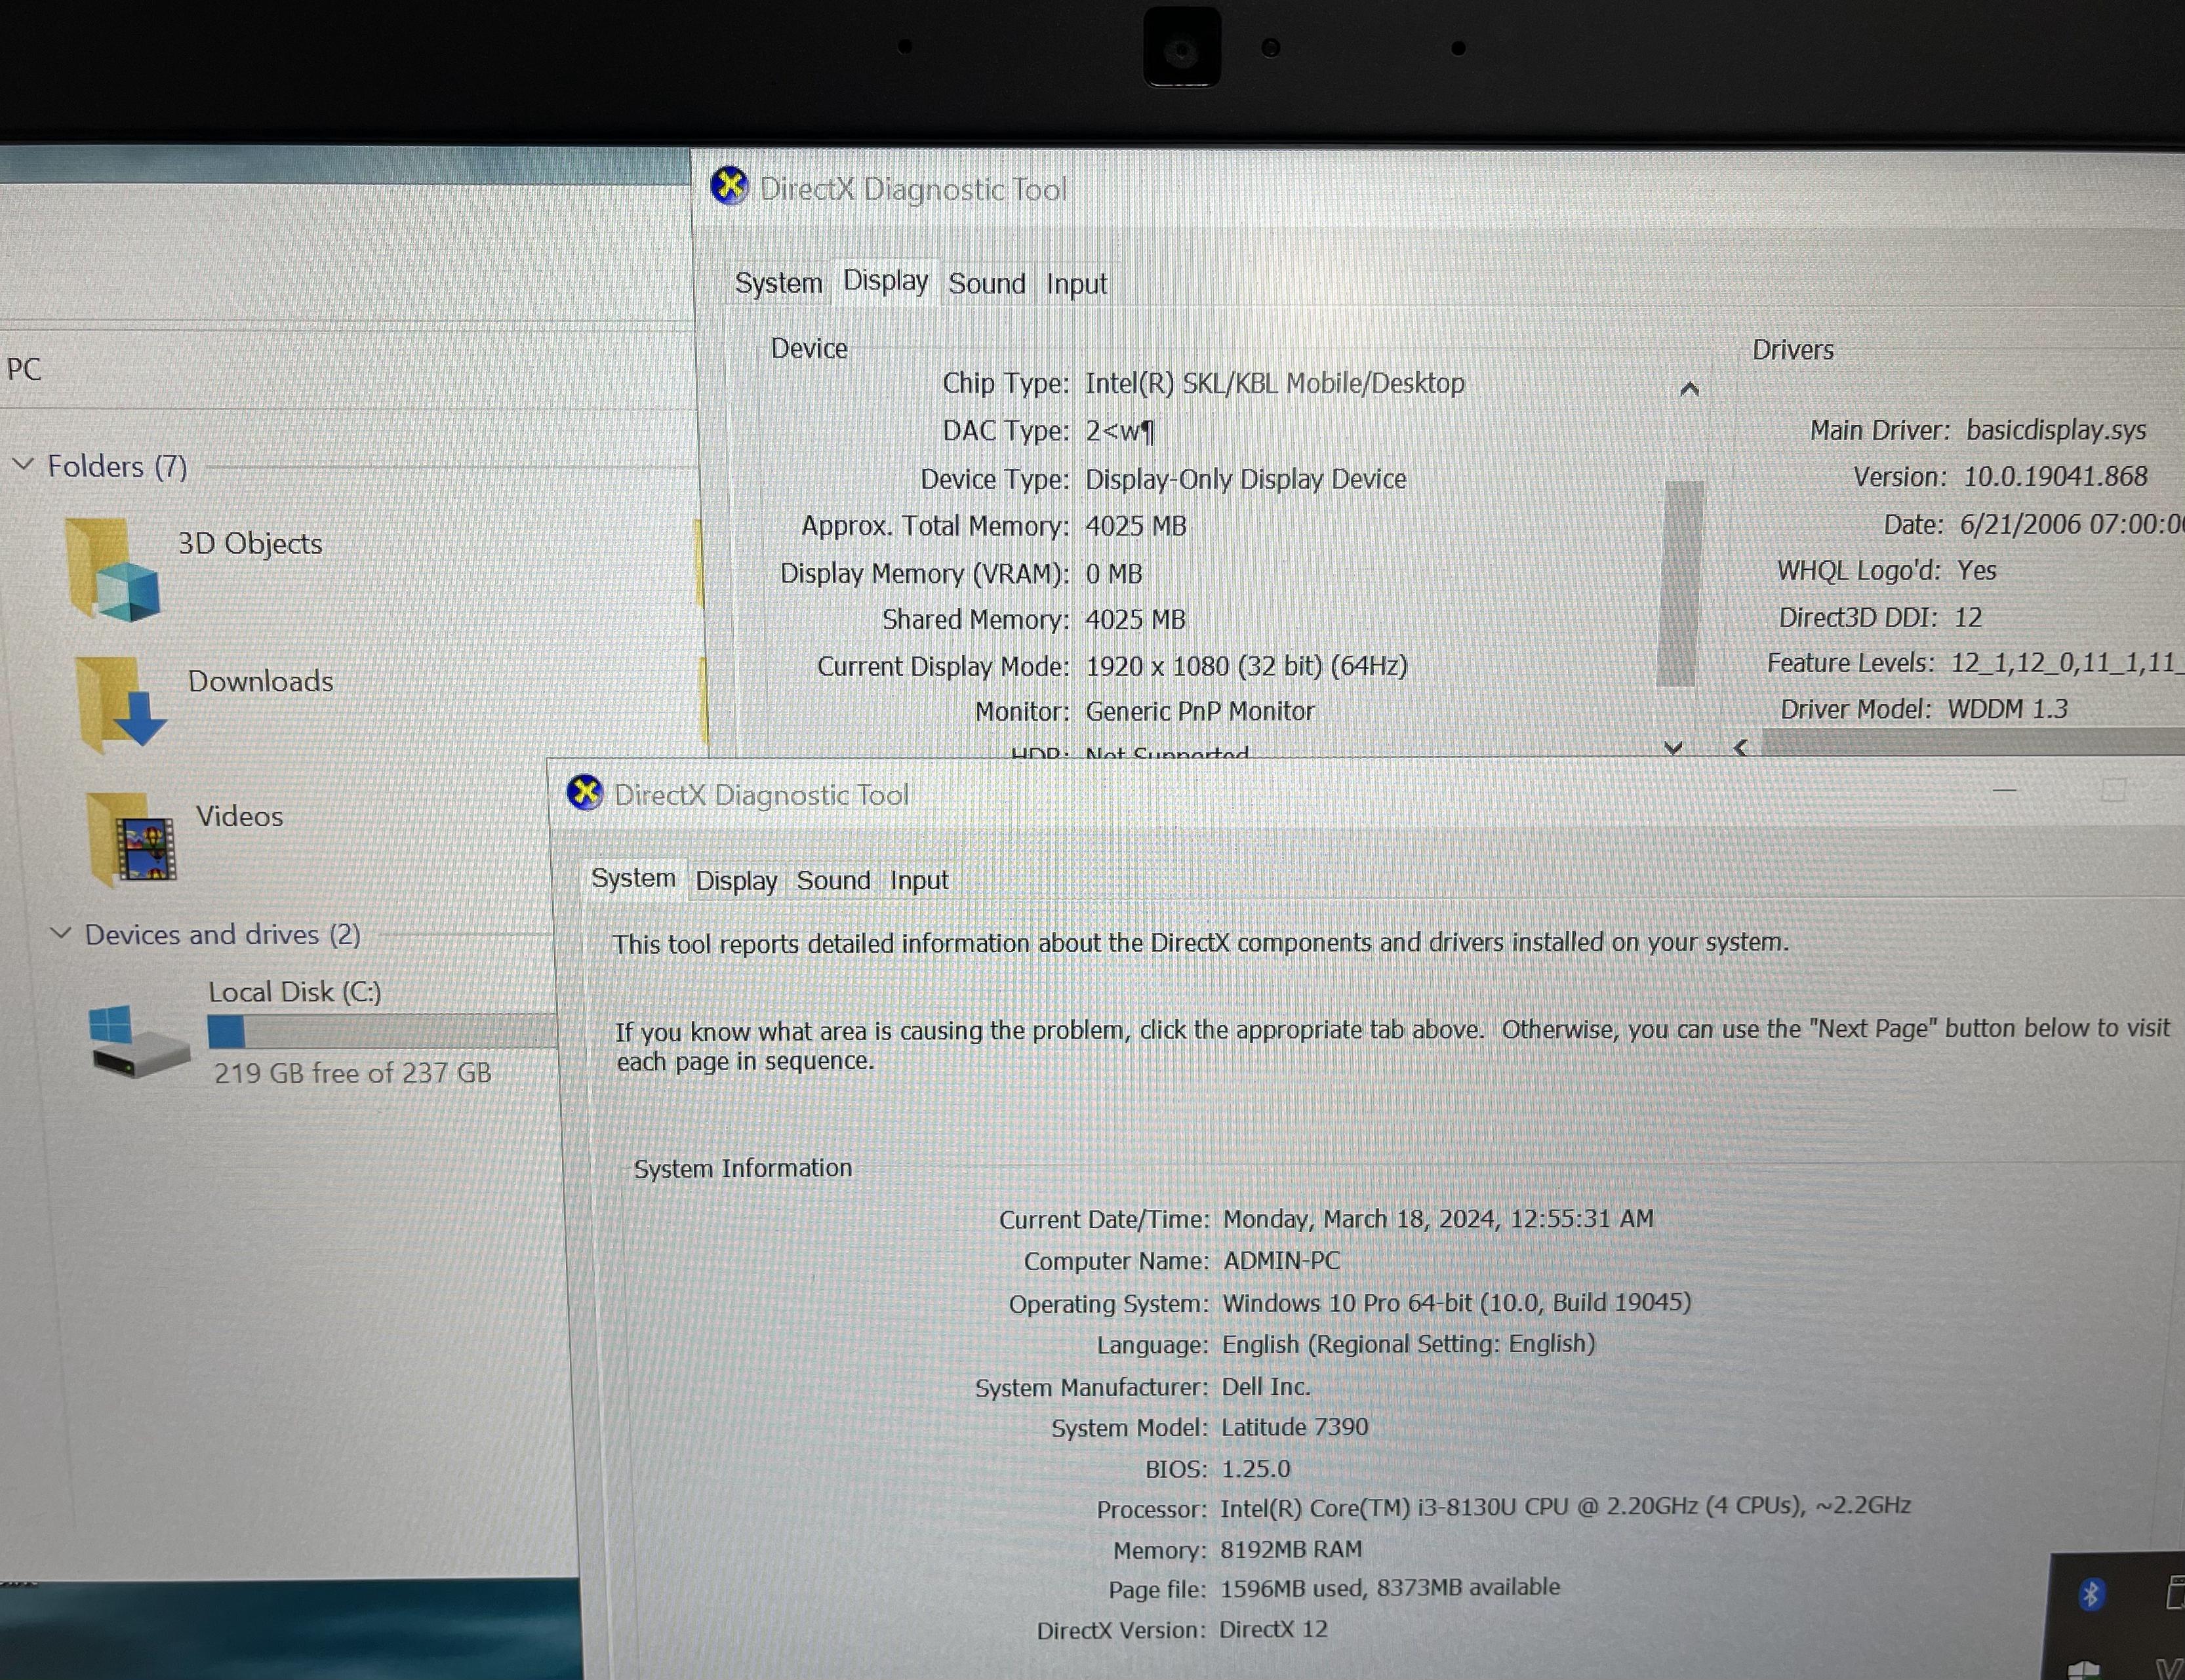
Task: Click DirectX Version value DirectX 12
Action: (1272, 1629)
